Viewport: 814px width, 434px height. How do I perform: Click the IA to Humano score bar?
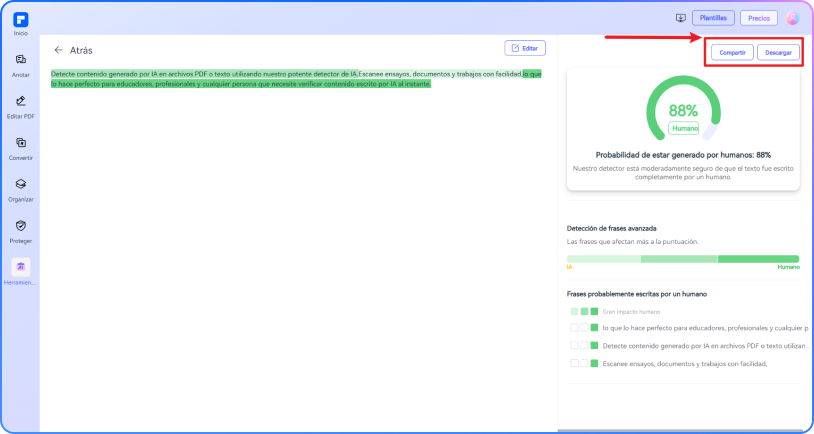[683, 259]
